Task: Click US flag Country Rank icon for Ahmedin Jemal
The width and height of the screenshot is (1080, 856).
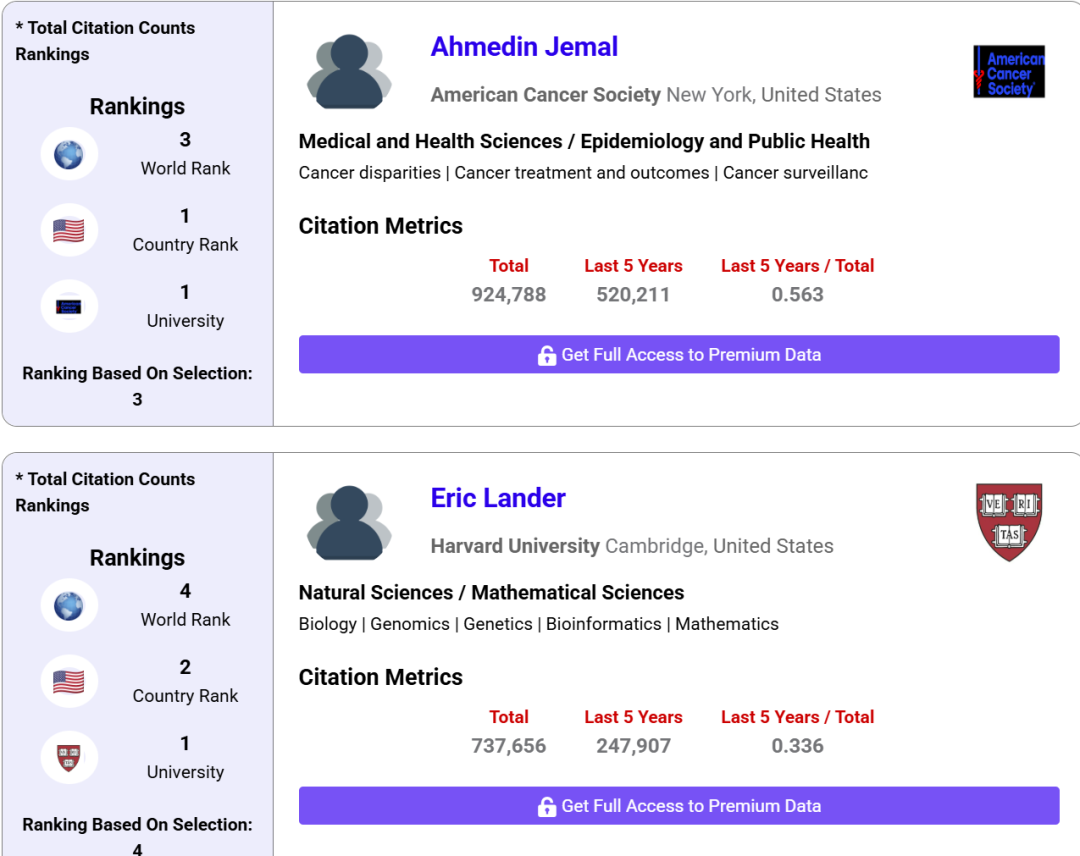Action: click(69, 231)
